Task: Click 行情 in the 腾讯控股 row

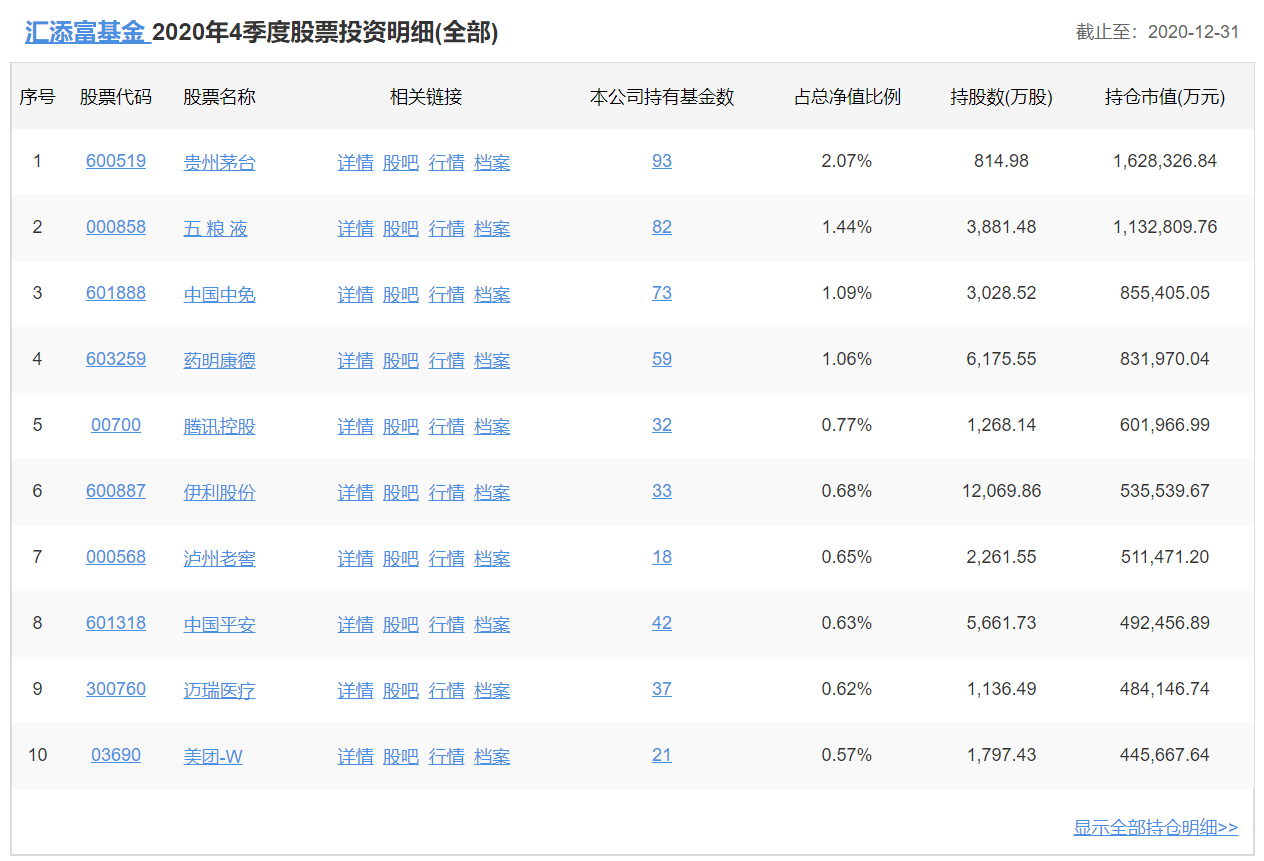Action: pos(447,426)
